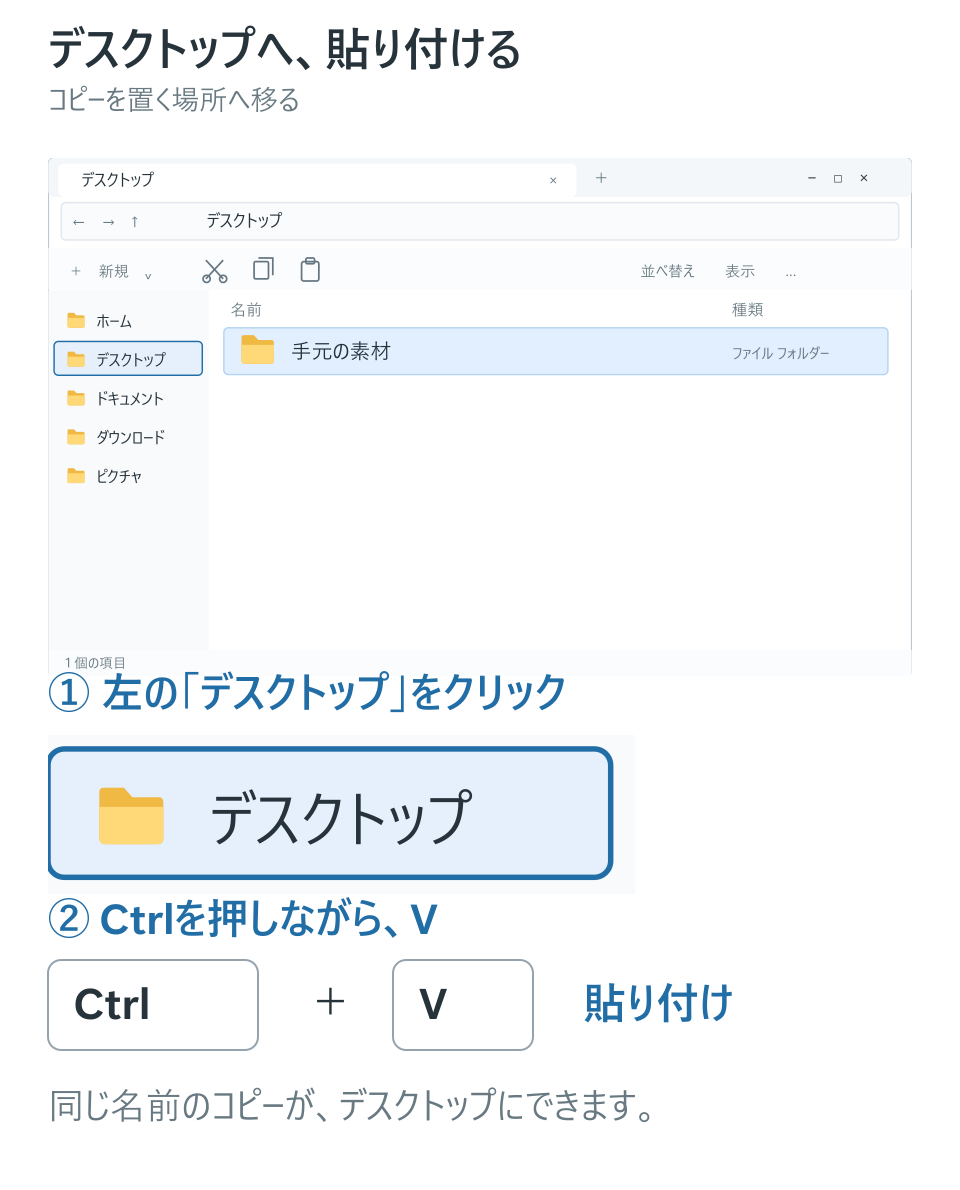Click the enlarged デスクトップ button

(330, 813)
